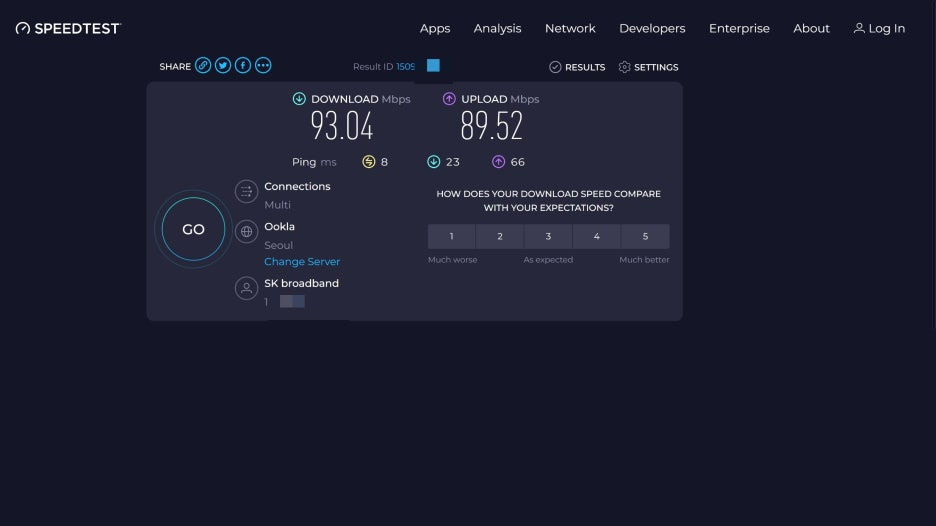
Task: Click the Log In person icon
Action: [x=859, y=28]
